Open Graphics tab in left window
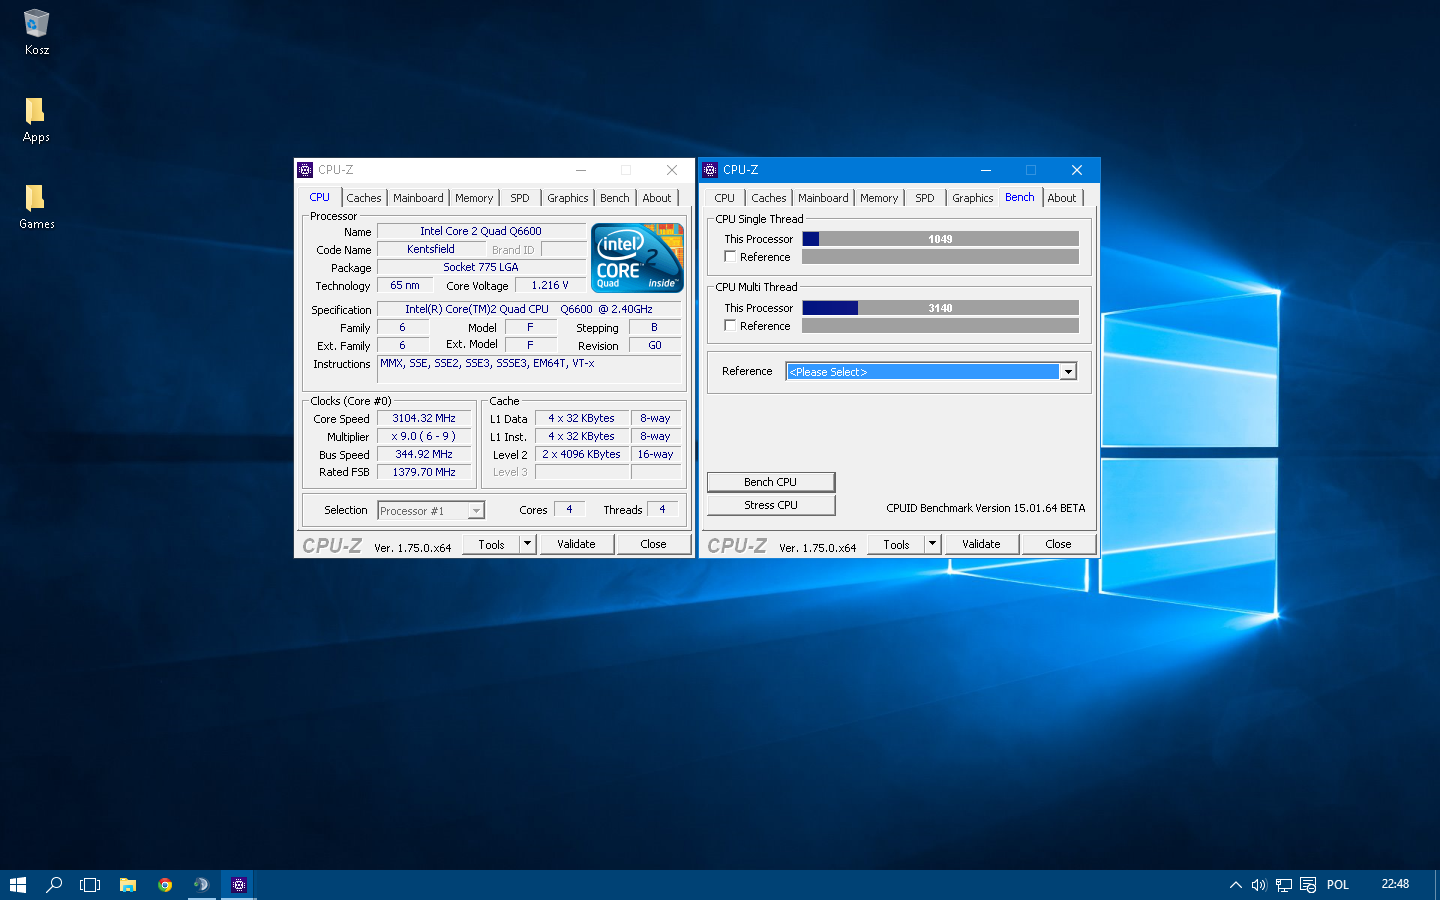The image size is (1440, 900). (568, 198)
